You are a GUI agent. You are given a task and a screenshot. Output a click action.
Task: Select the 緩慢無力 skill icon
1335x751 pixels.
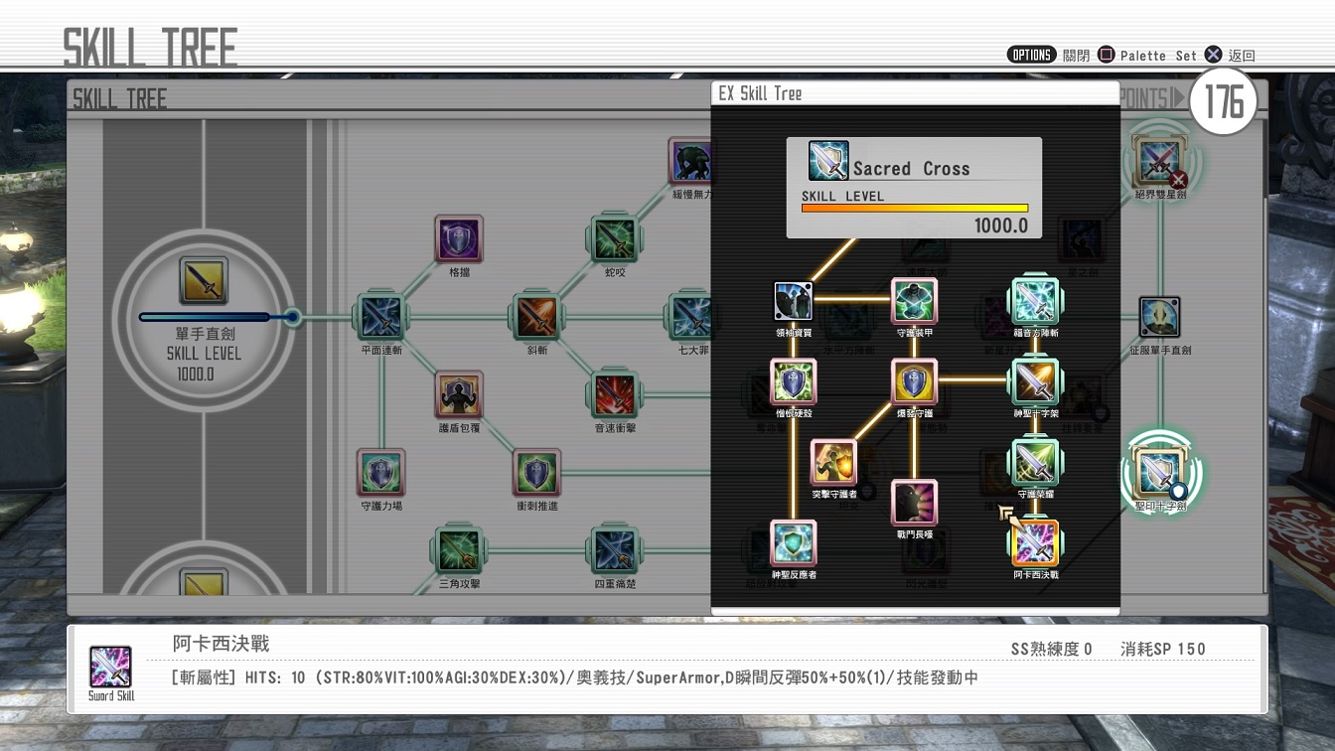[691, 161]
